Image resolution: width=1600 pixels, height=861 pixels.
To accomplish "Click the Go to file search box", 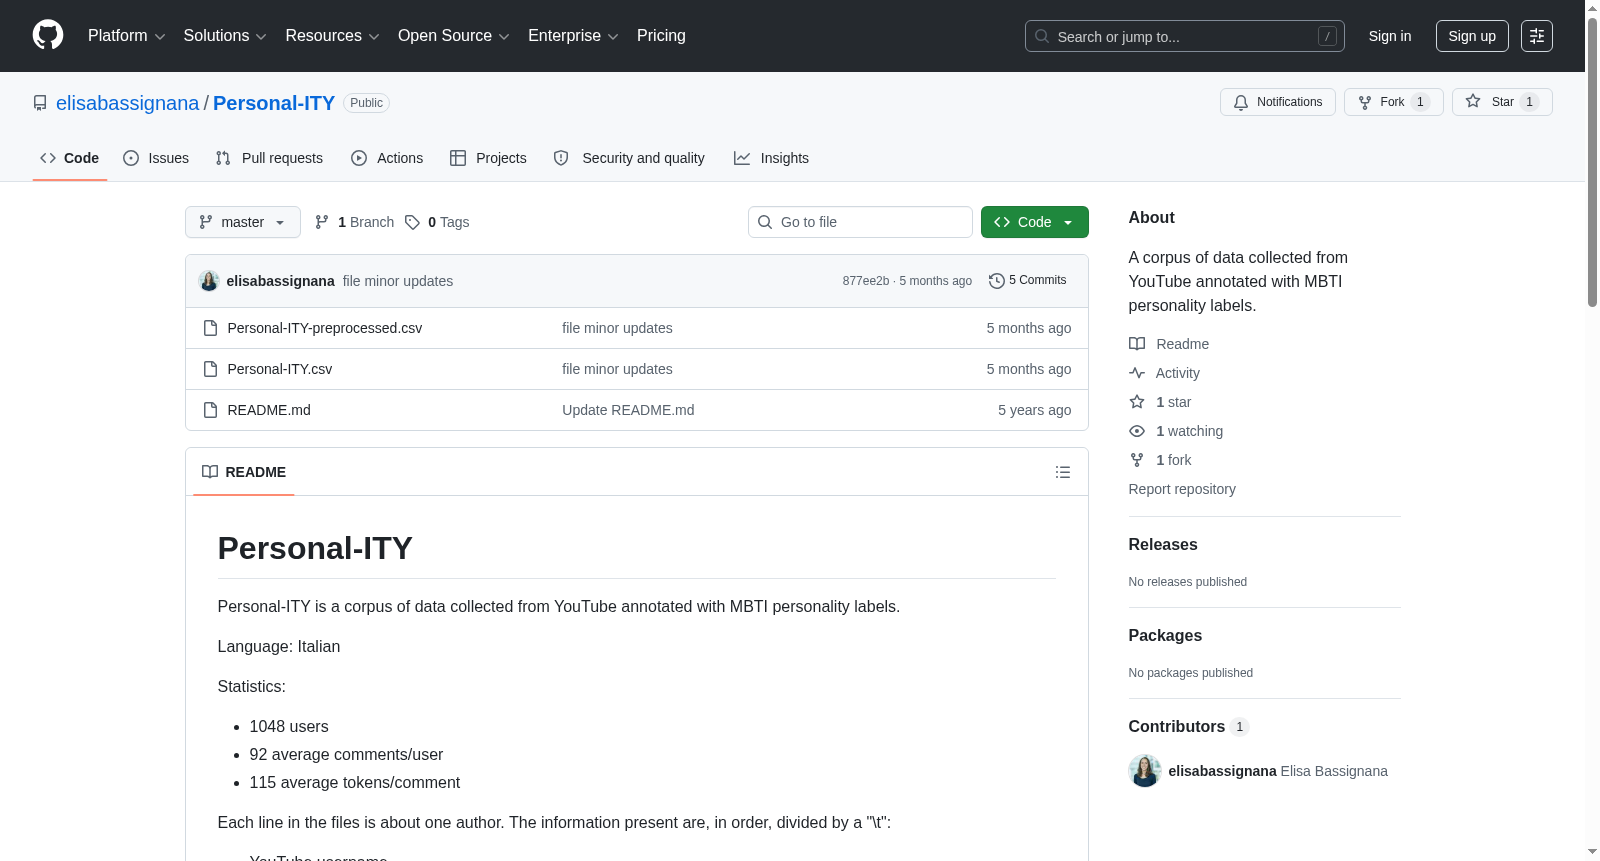I will [x=860, y=222].
